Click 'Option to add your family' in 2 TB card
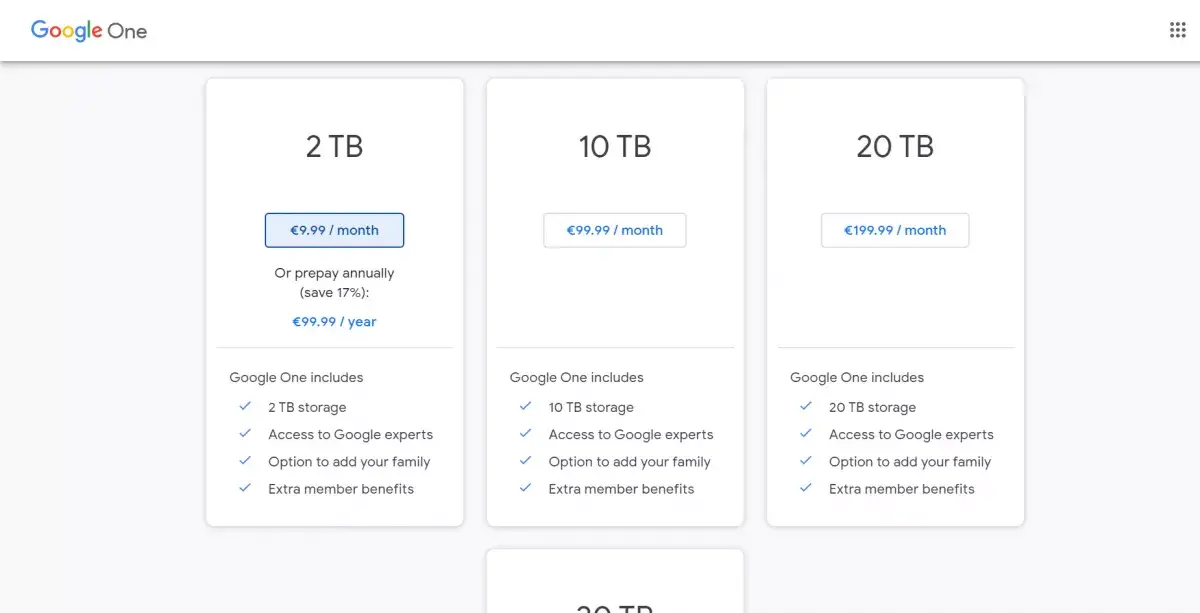1200x613 pixels. click(349, 462)
